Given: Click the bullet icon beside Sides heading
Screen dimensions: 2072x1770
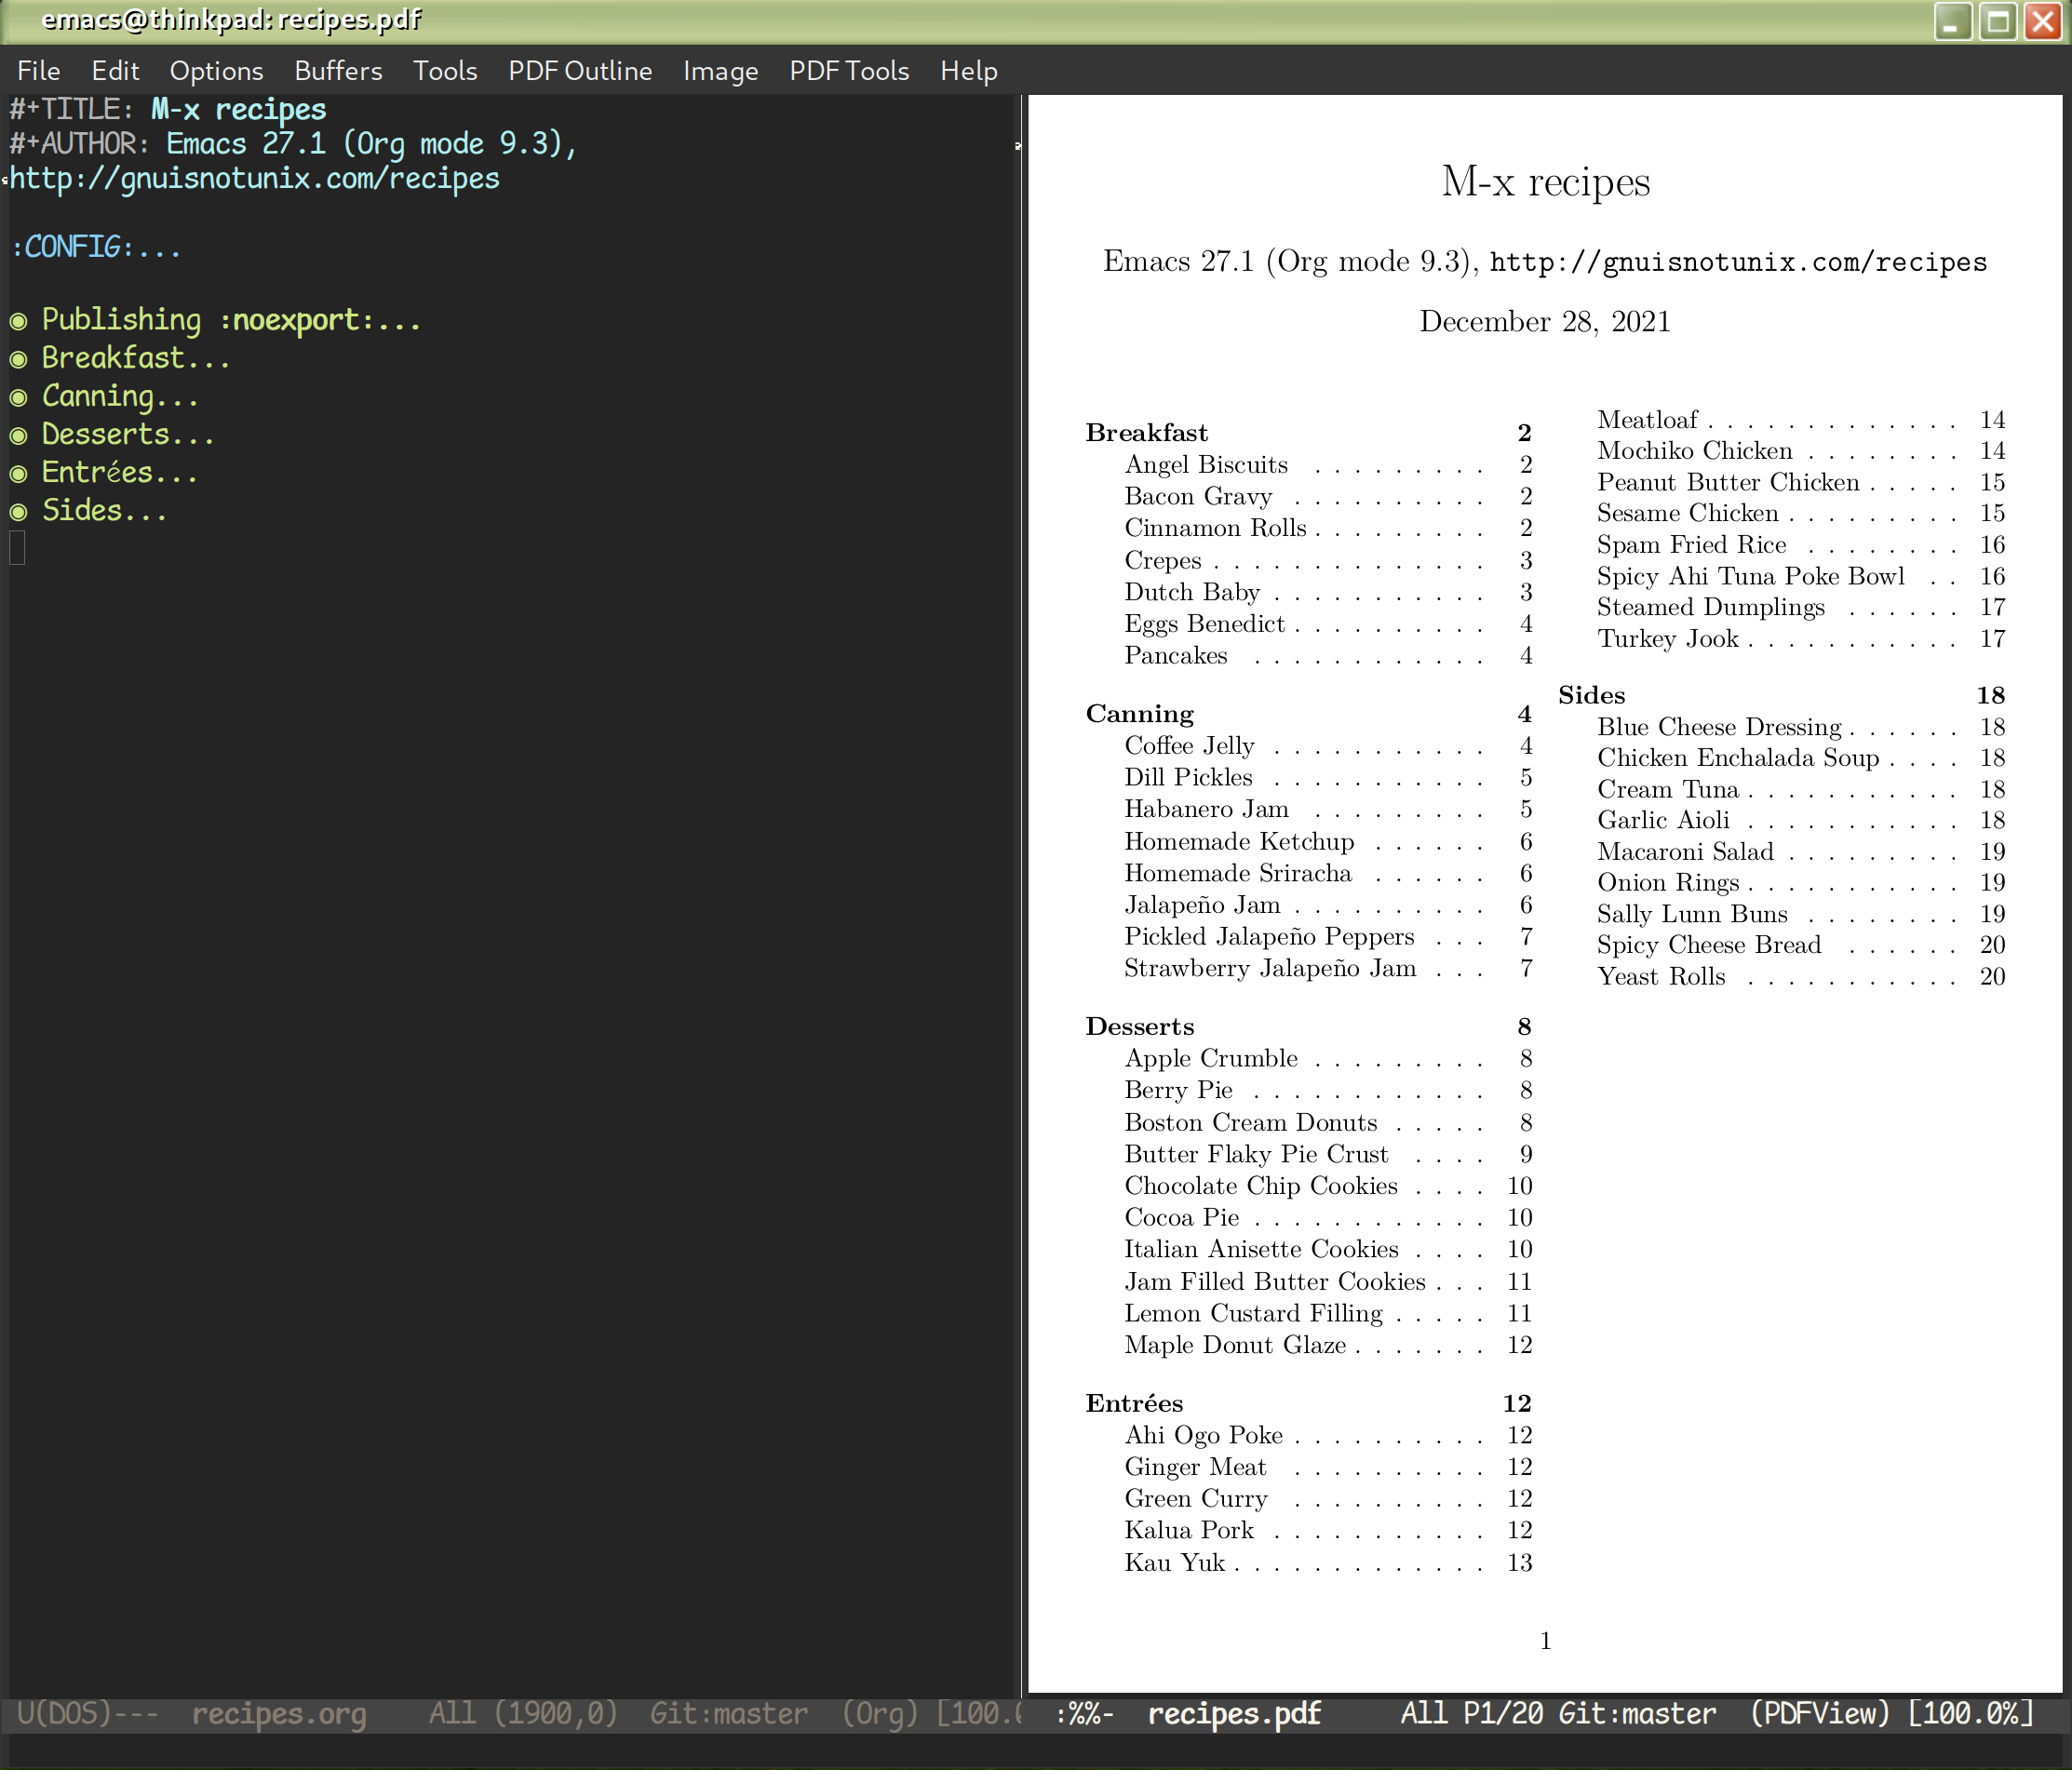Looking at the screenshot, I should (x=18, y=512).
